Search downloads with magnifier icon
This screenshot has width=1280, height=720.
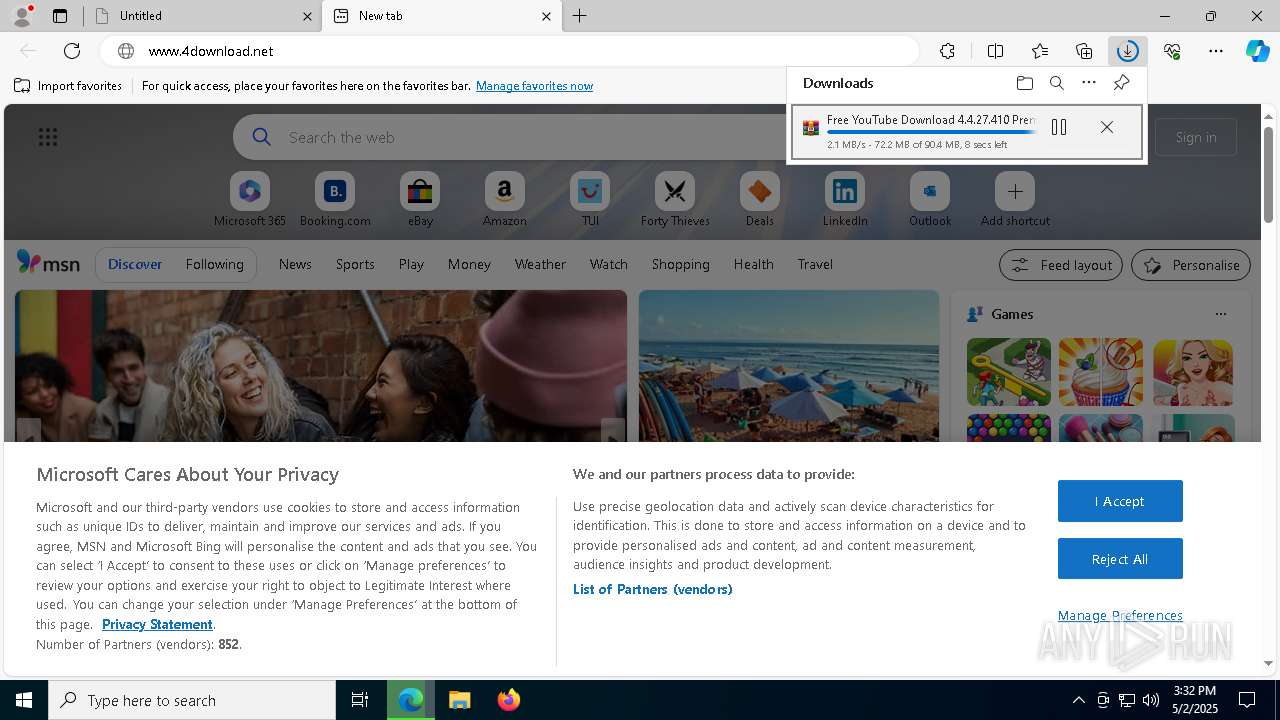[1057, 83]
